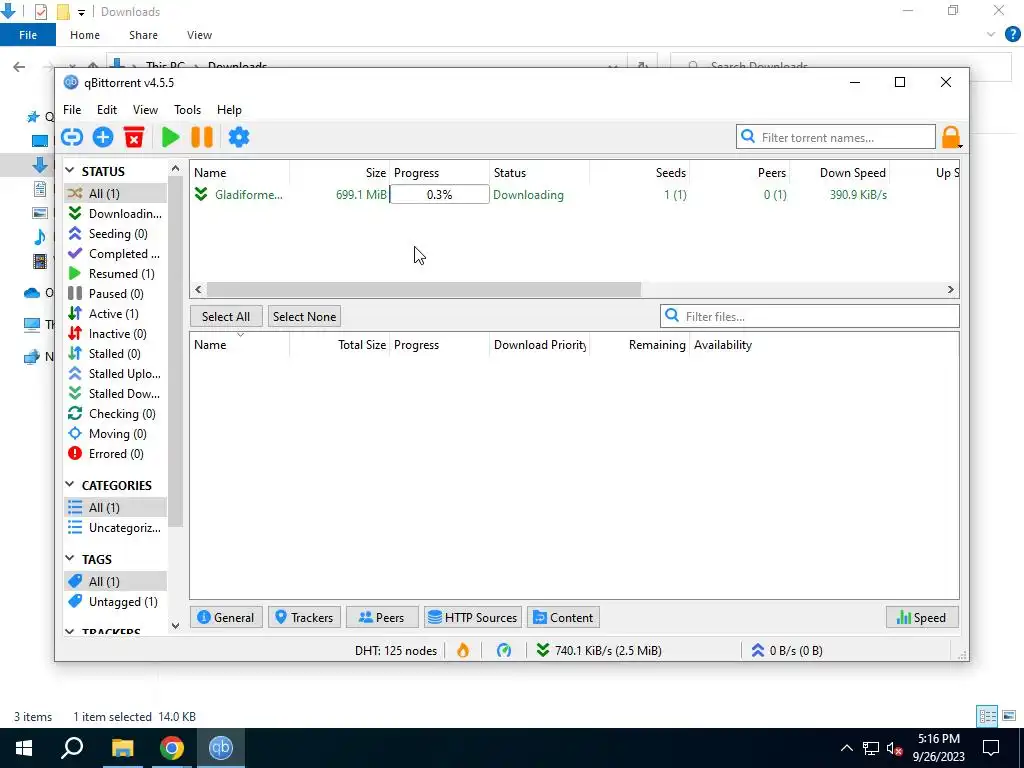1024x768 pixels.
Task: Select the Completed status filter
Action: point(116,253)
